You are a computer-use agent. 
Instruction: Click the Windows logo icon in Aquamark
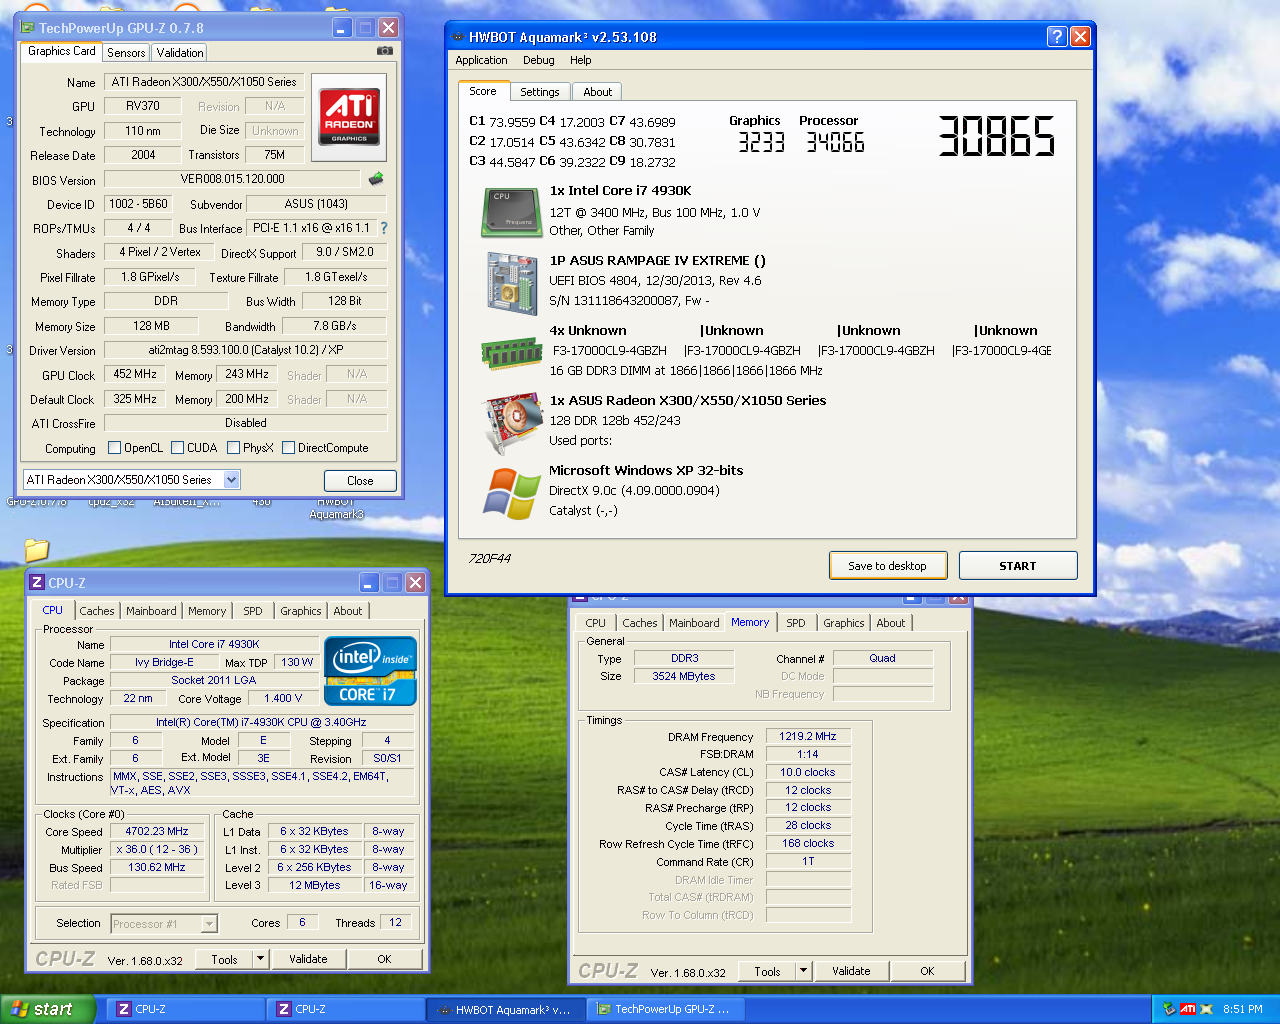tap(512, 494)
